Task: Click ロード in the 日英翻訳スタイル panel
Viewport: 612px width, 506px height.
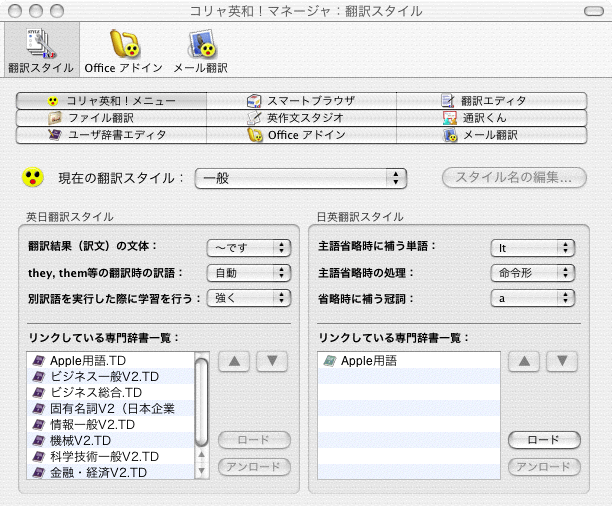Action: point(544,440)
